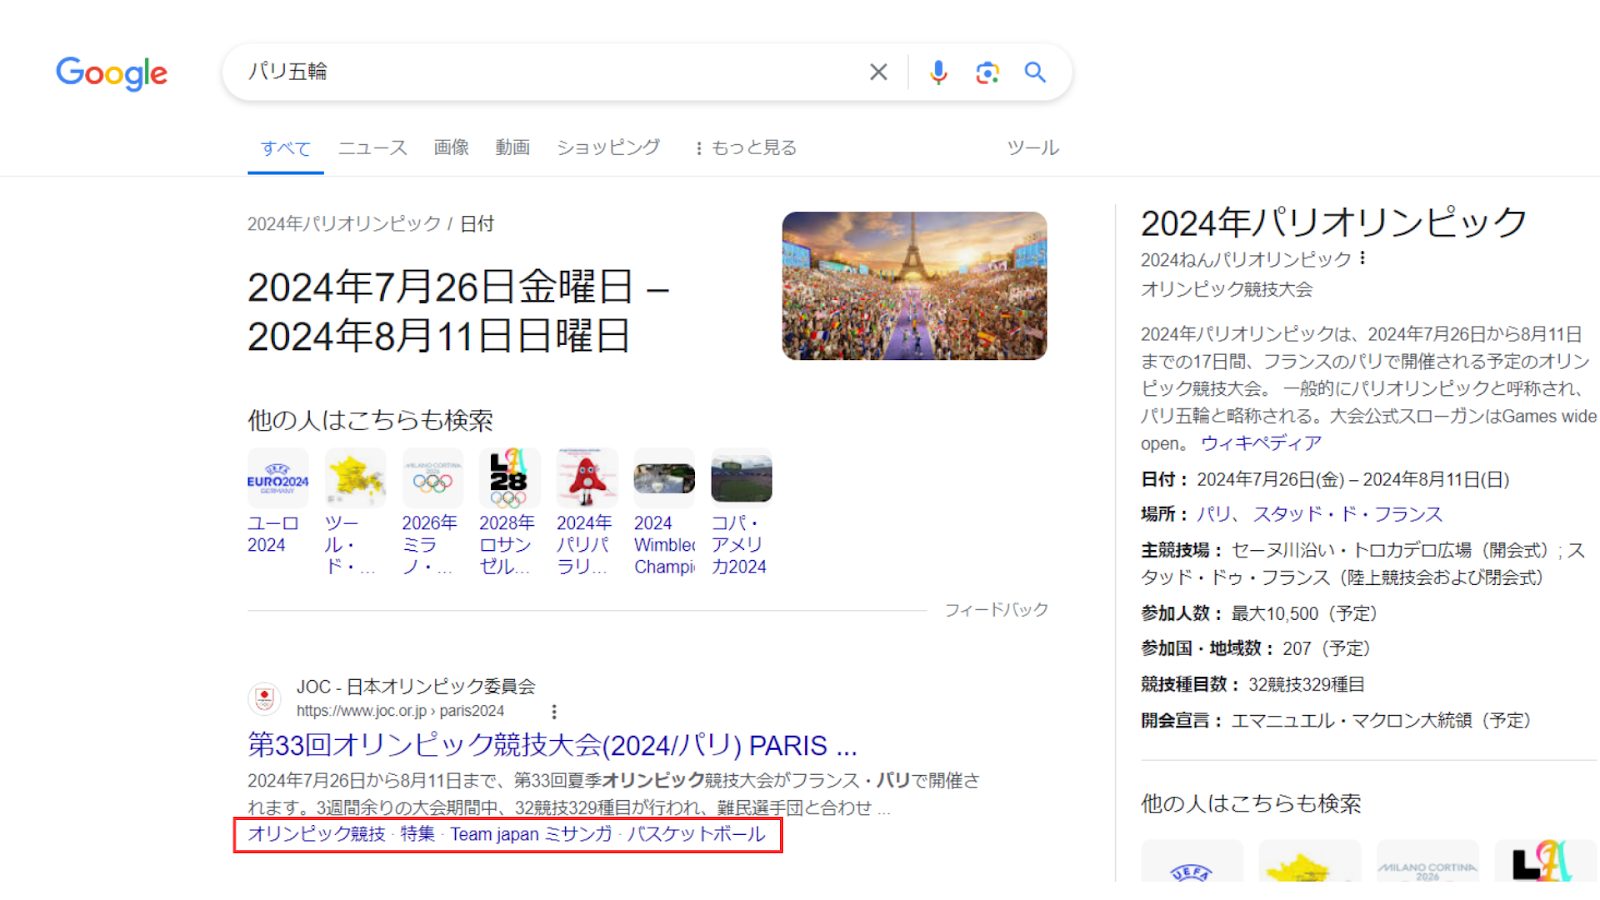
Task: Click the right panel 他の人はこちらも検索 heading
Action: [1251, 804]
